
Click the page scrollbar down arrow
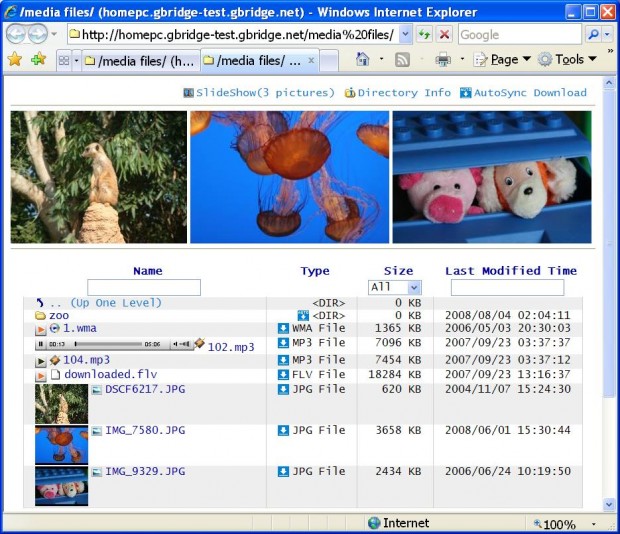[x=609, y=504]
